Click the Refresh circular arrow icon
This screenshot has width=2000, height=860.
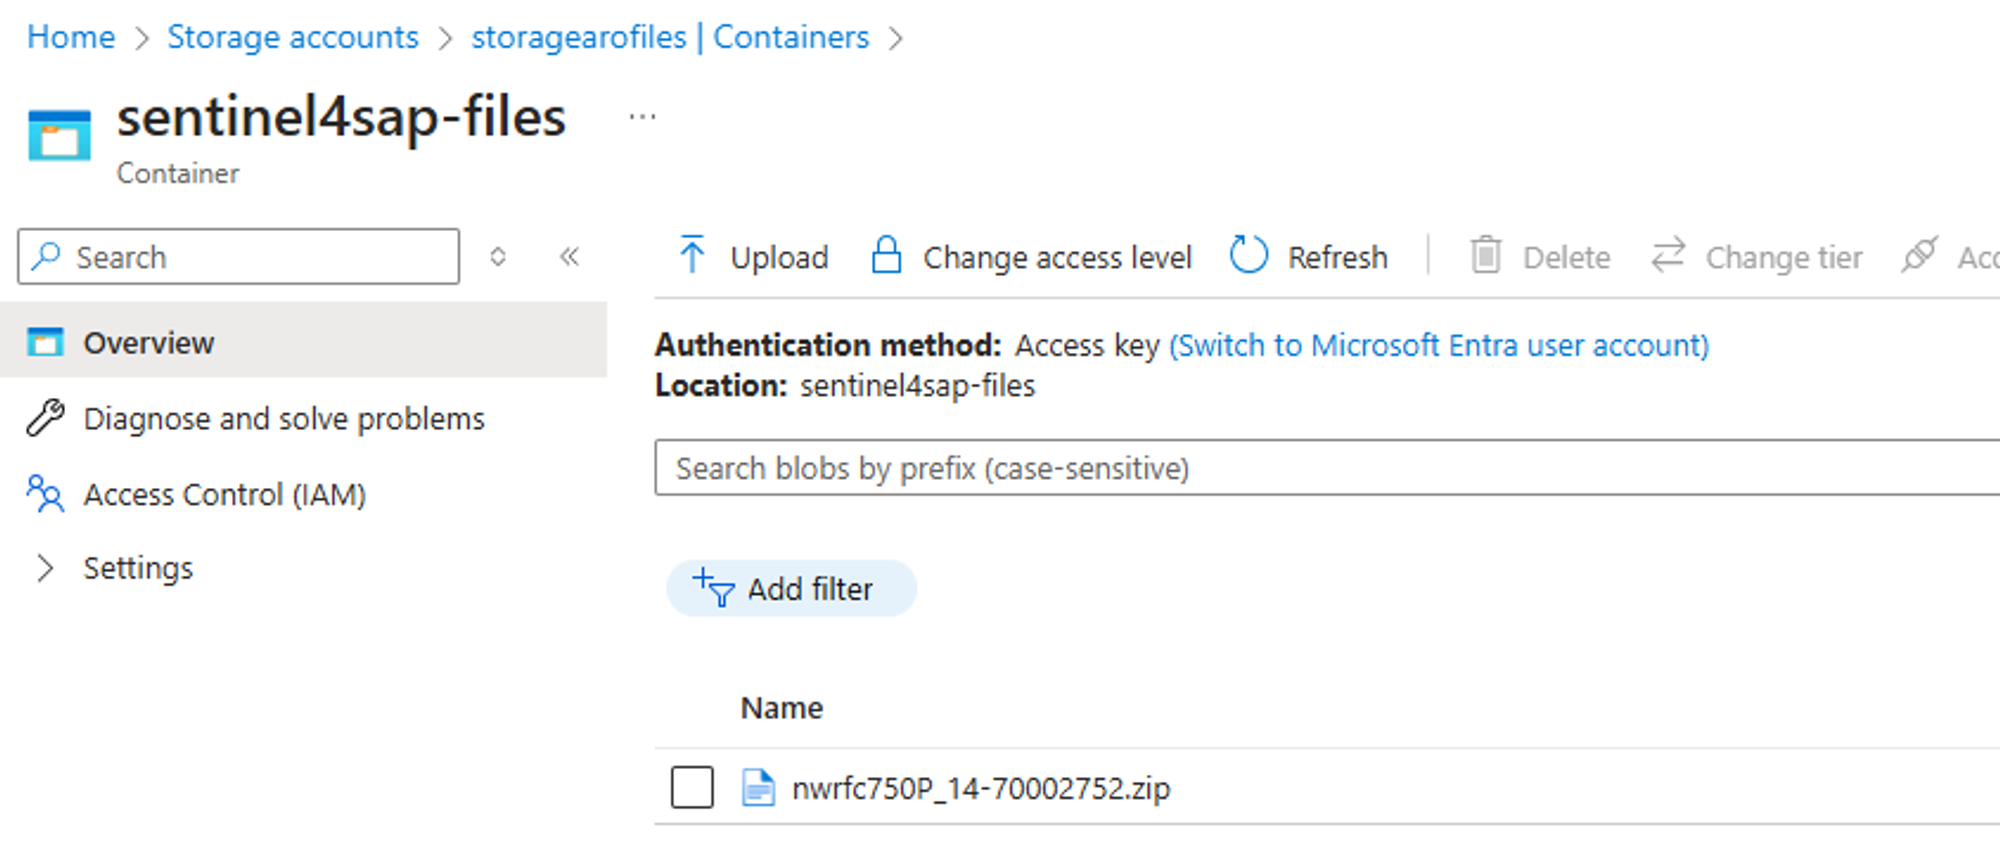tap(1248, 256)
